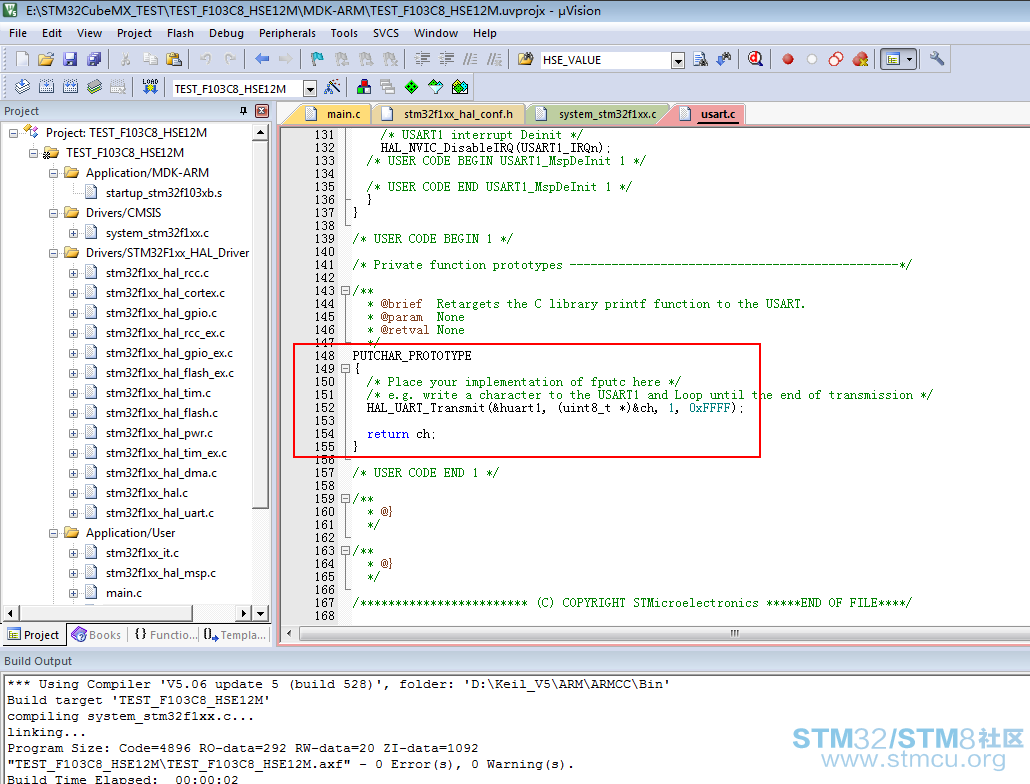Image resolution: width=1030 pixels, height=784 pixels.
Task: Select stm32f1xx_it.c in project tree
Action: [142, 554]
